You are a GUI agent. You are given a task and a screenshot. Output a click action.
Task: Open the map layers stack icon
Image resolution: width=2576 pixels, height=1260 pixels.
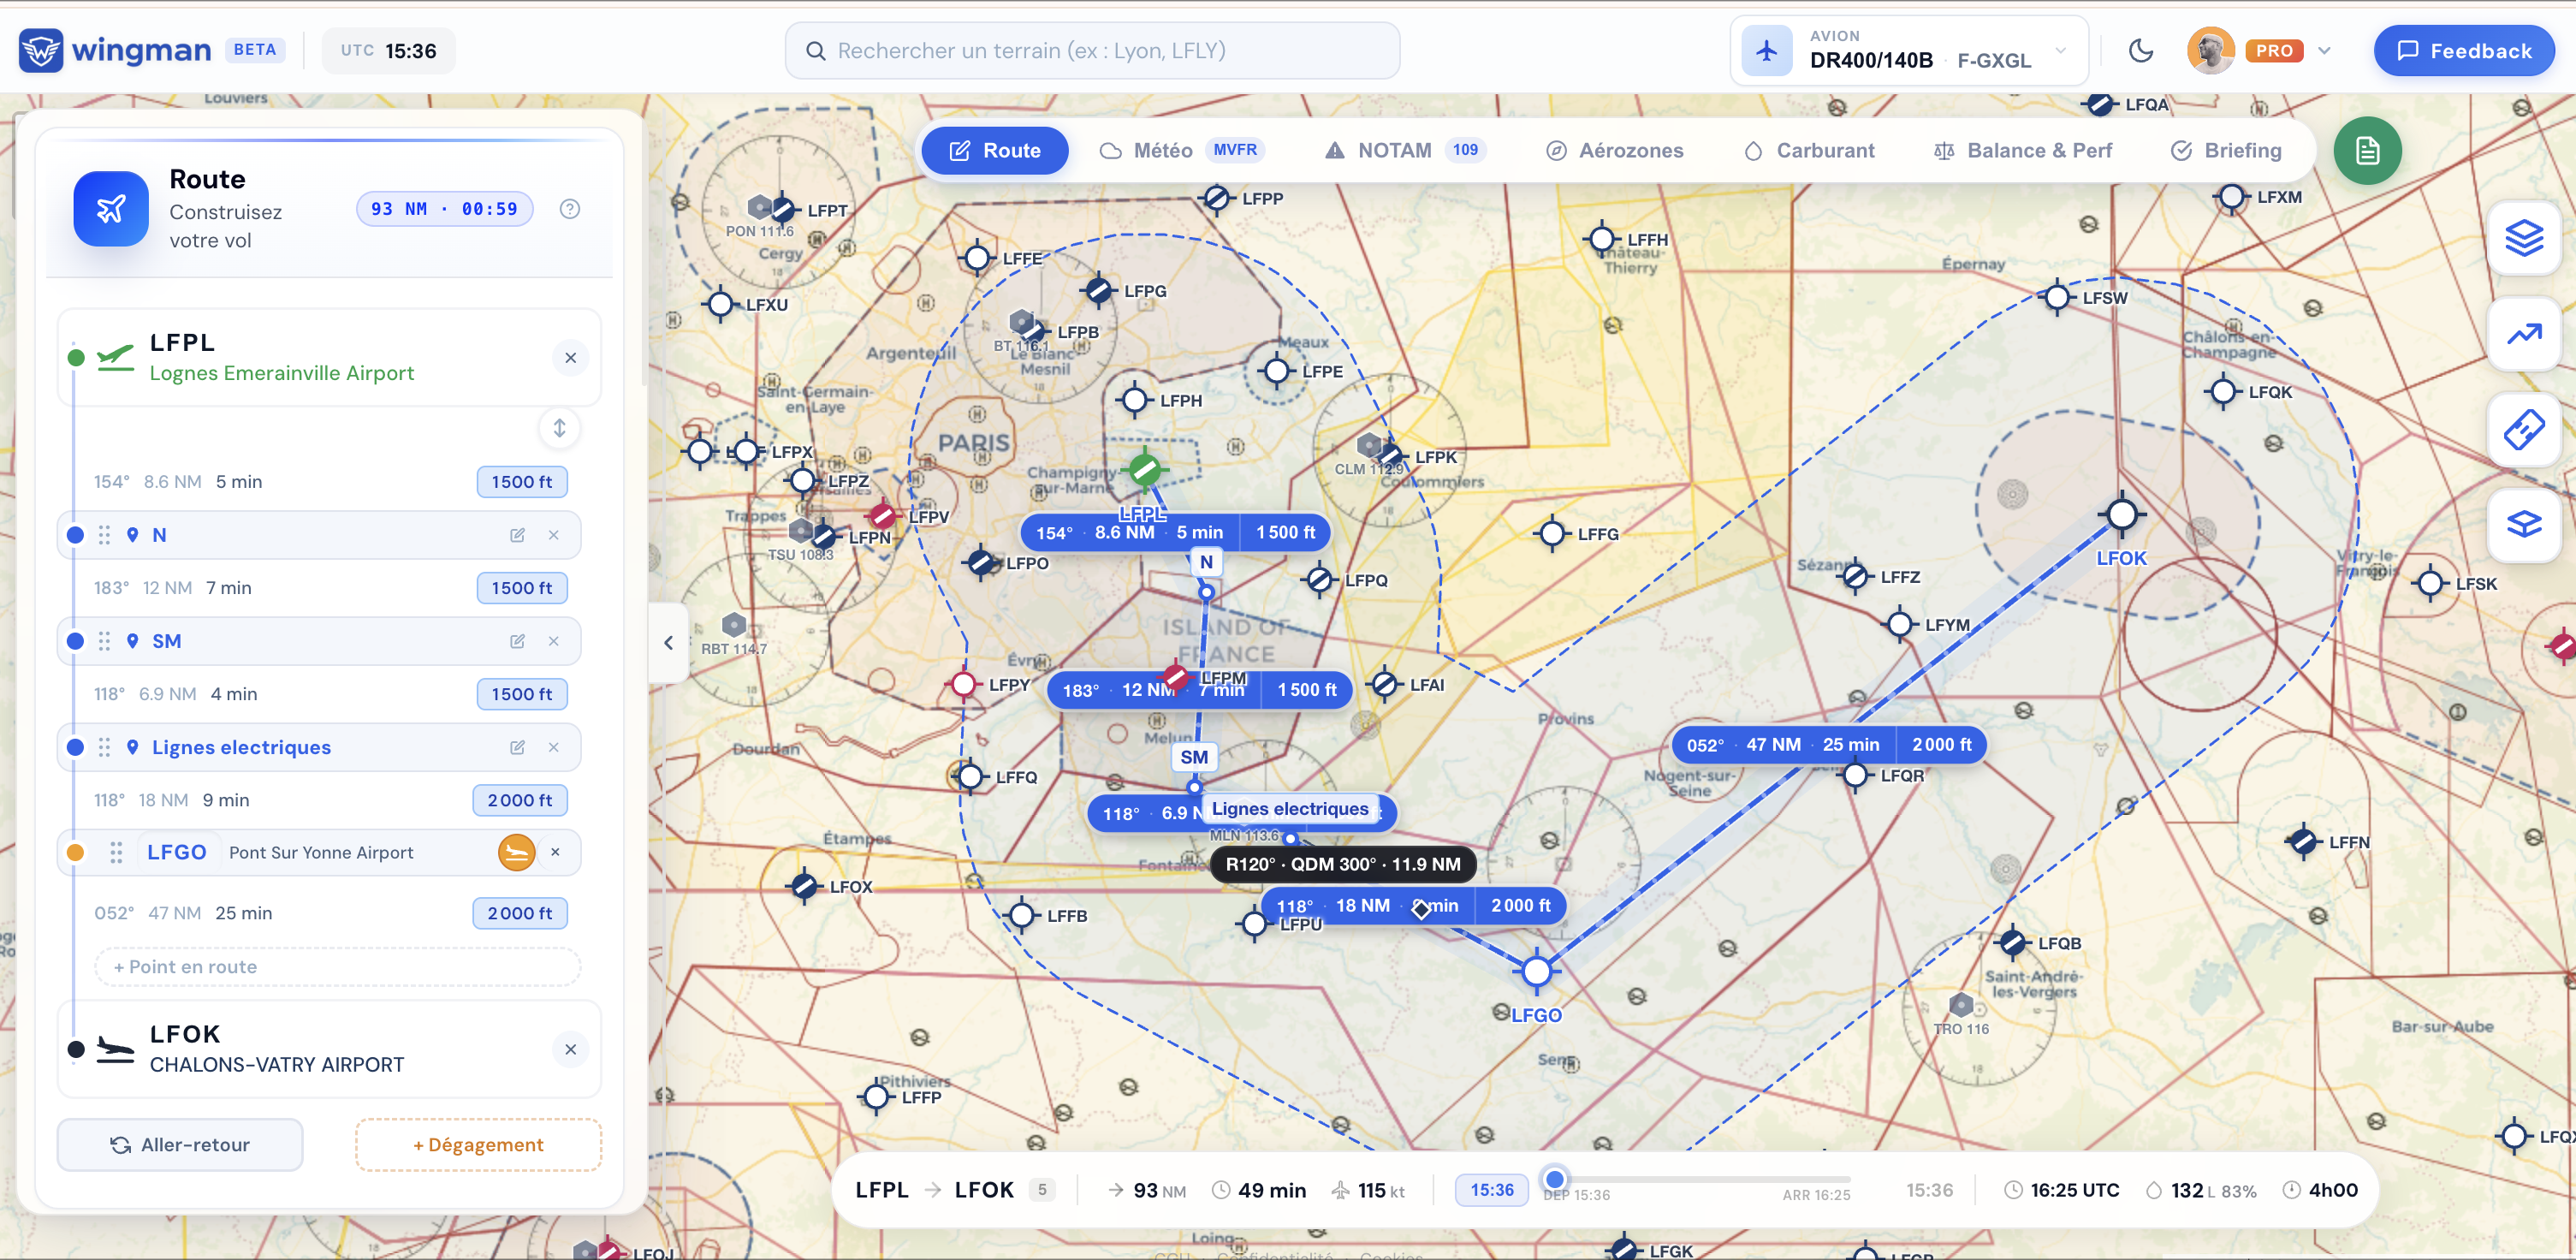(x=2524, y=238)
